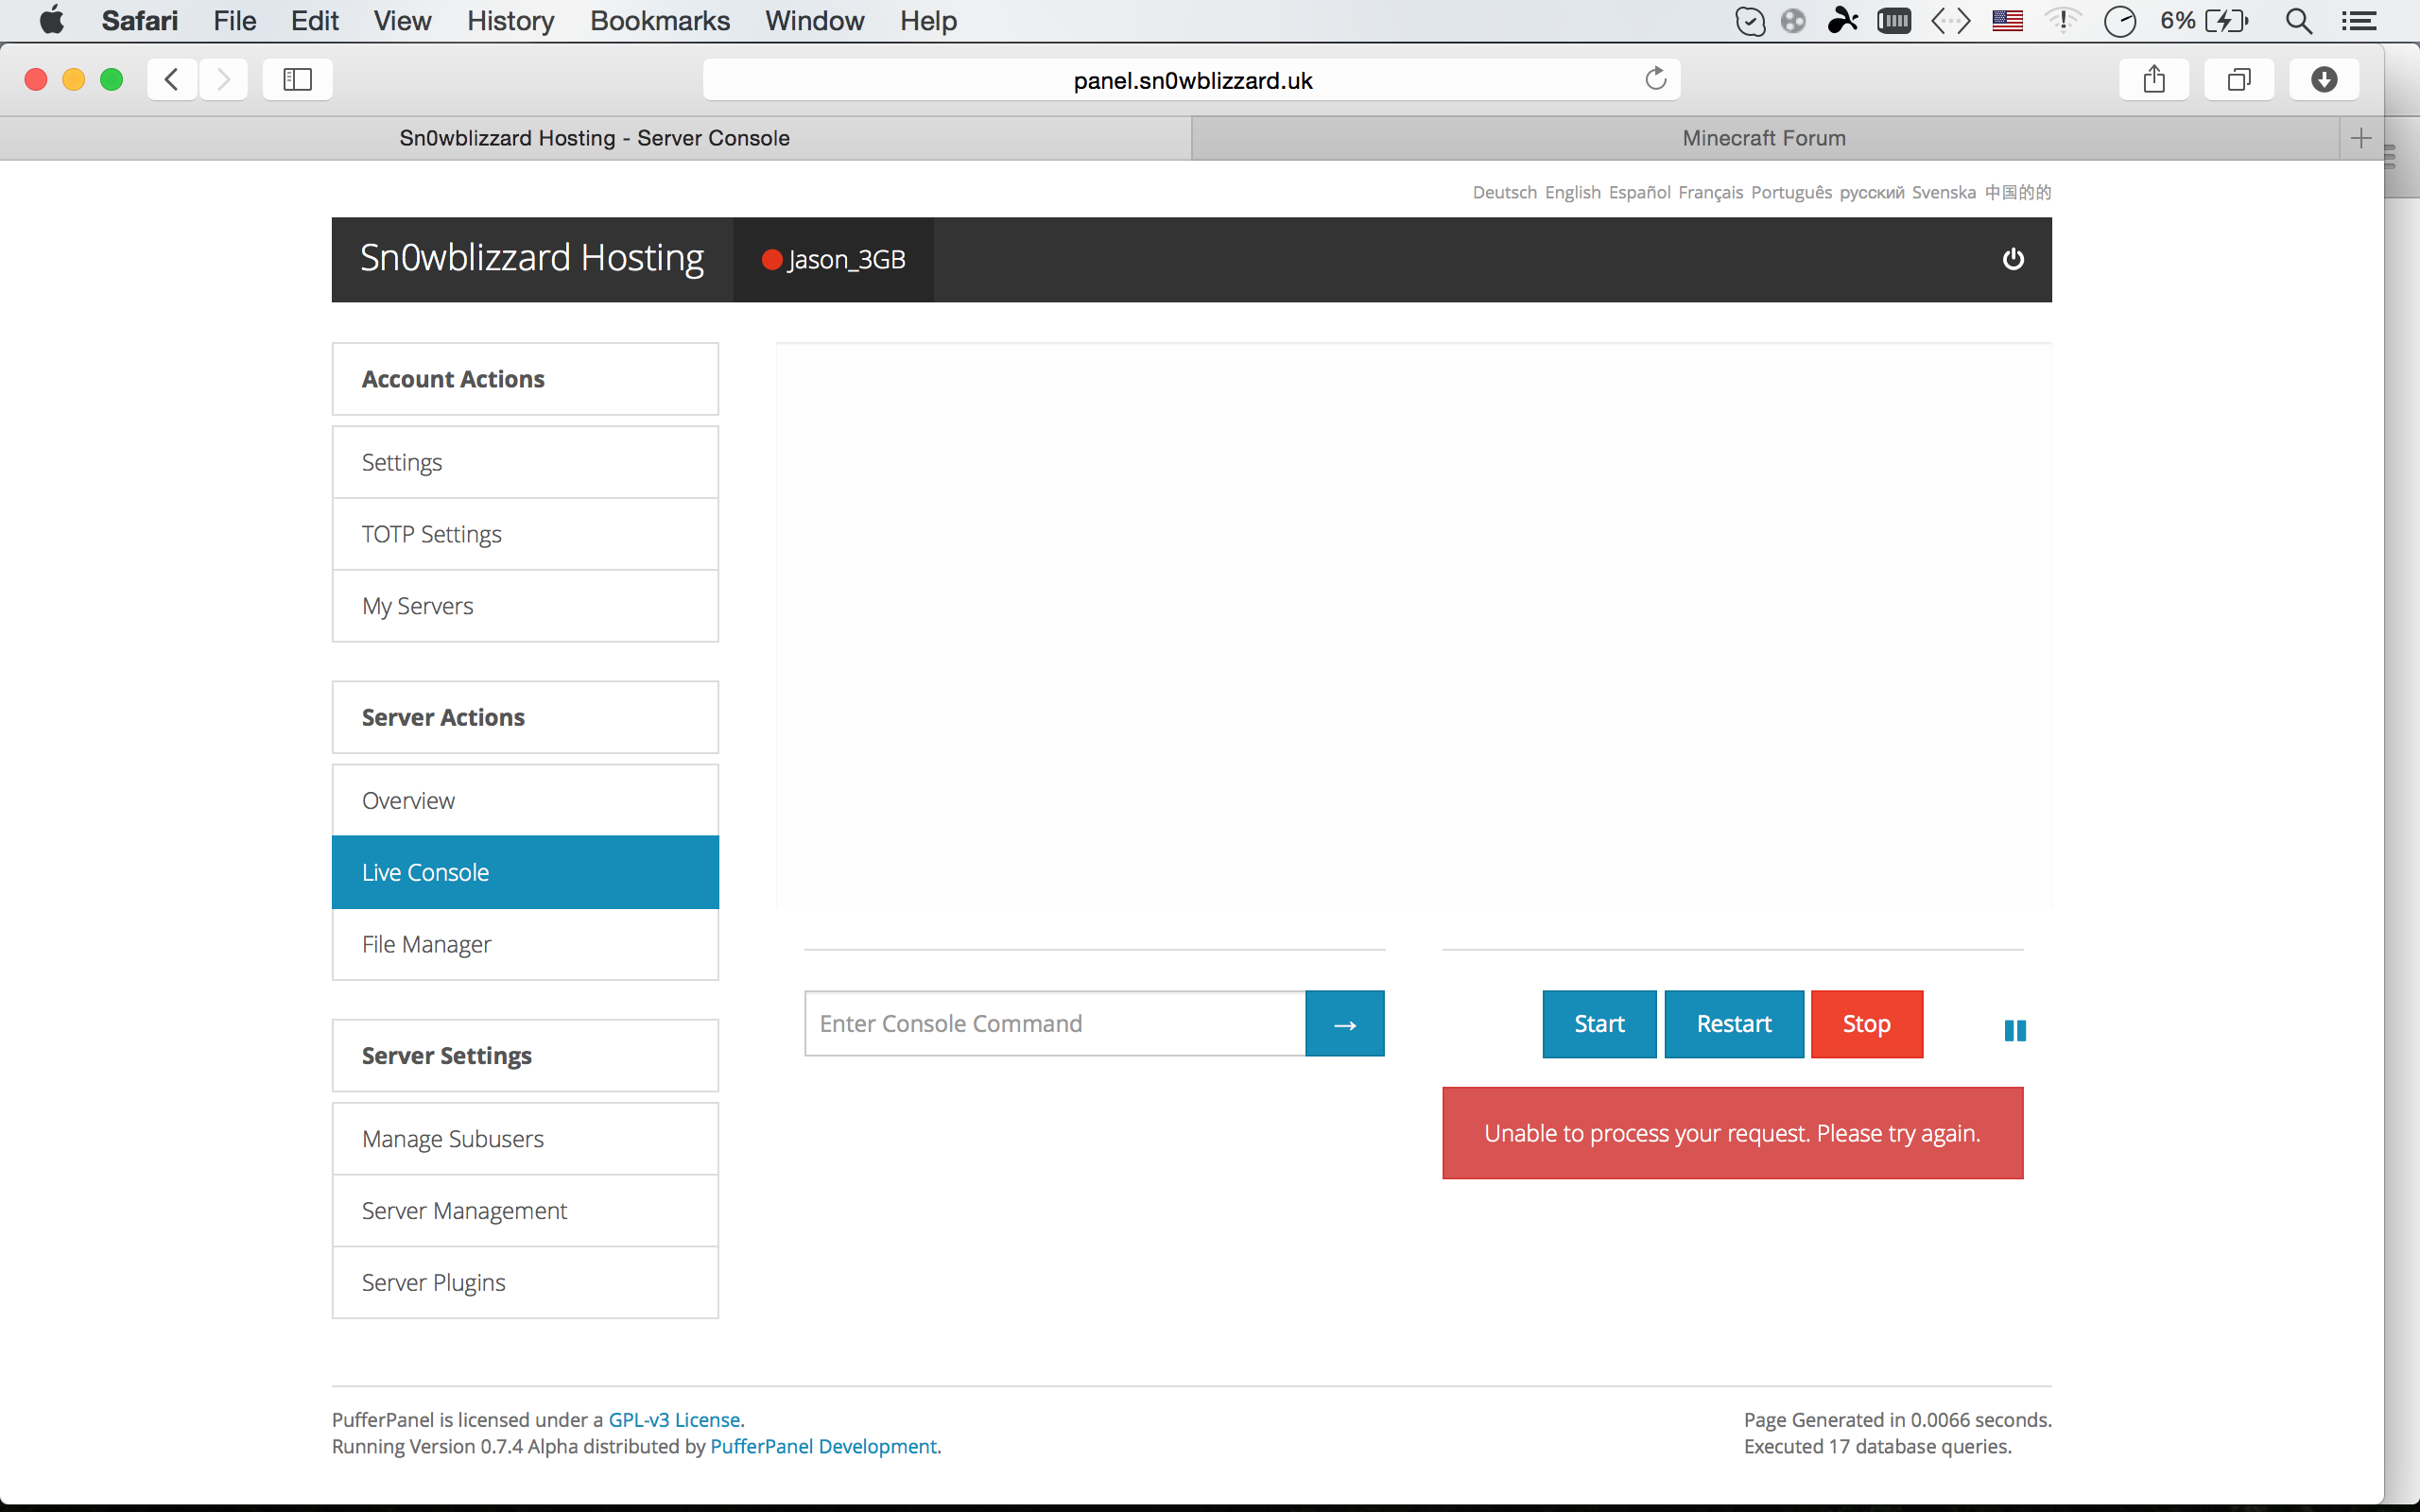Select the Jason_3GB server status item
Viewport: 2420px width, 1512px height.
point(833,260)
